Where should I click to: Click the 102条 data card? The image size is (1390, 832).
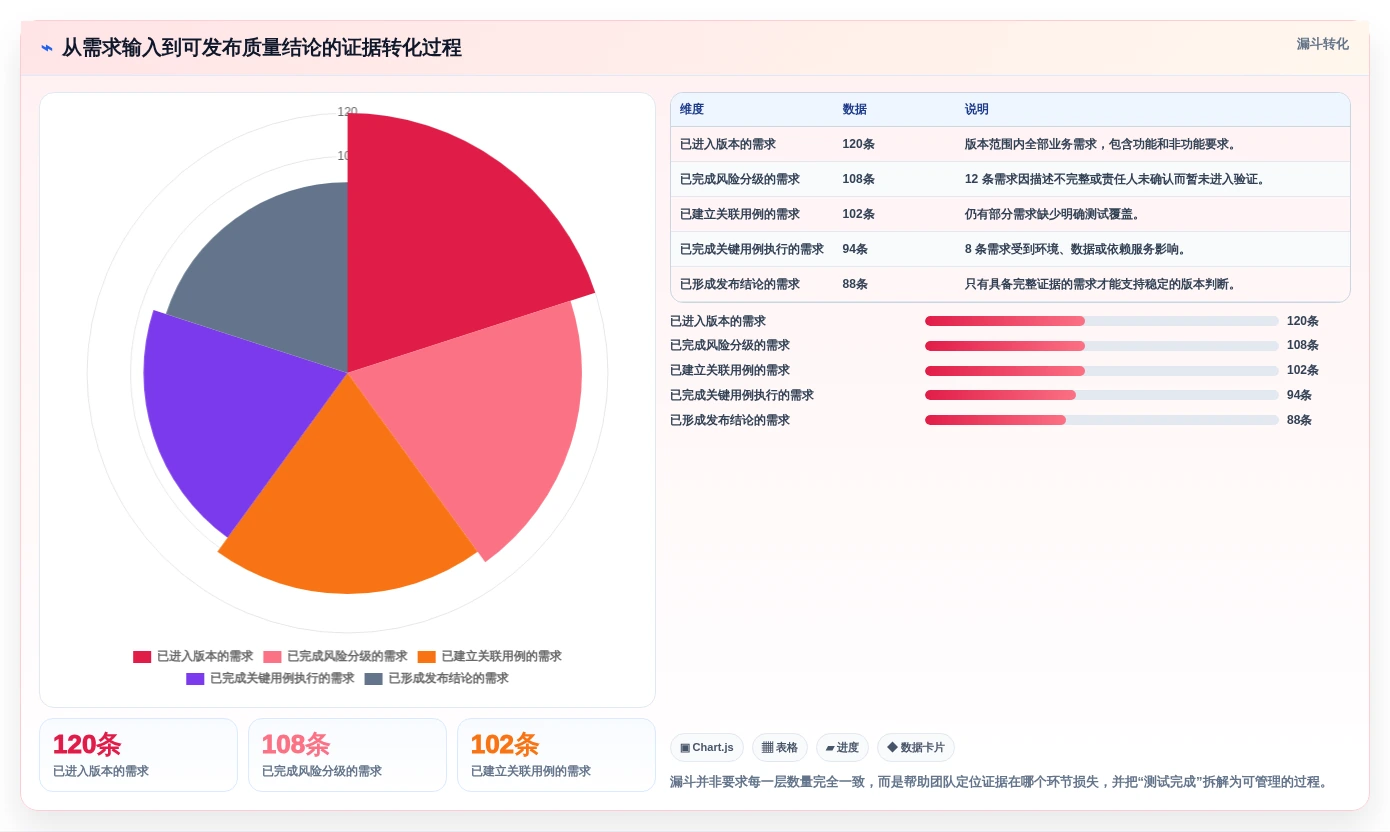click(556, 755)
